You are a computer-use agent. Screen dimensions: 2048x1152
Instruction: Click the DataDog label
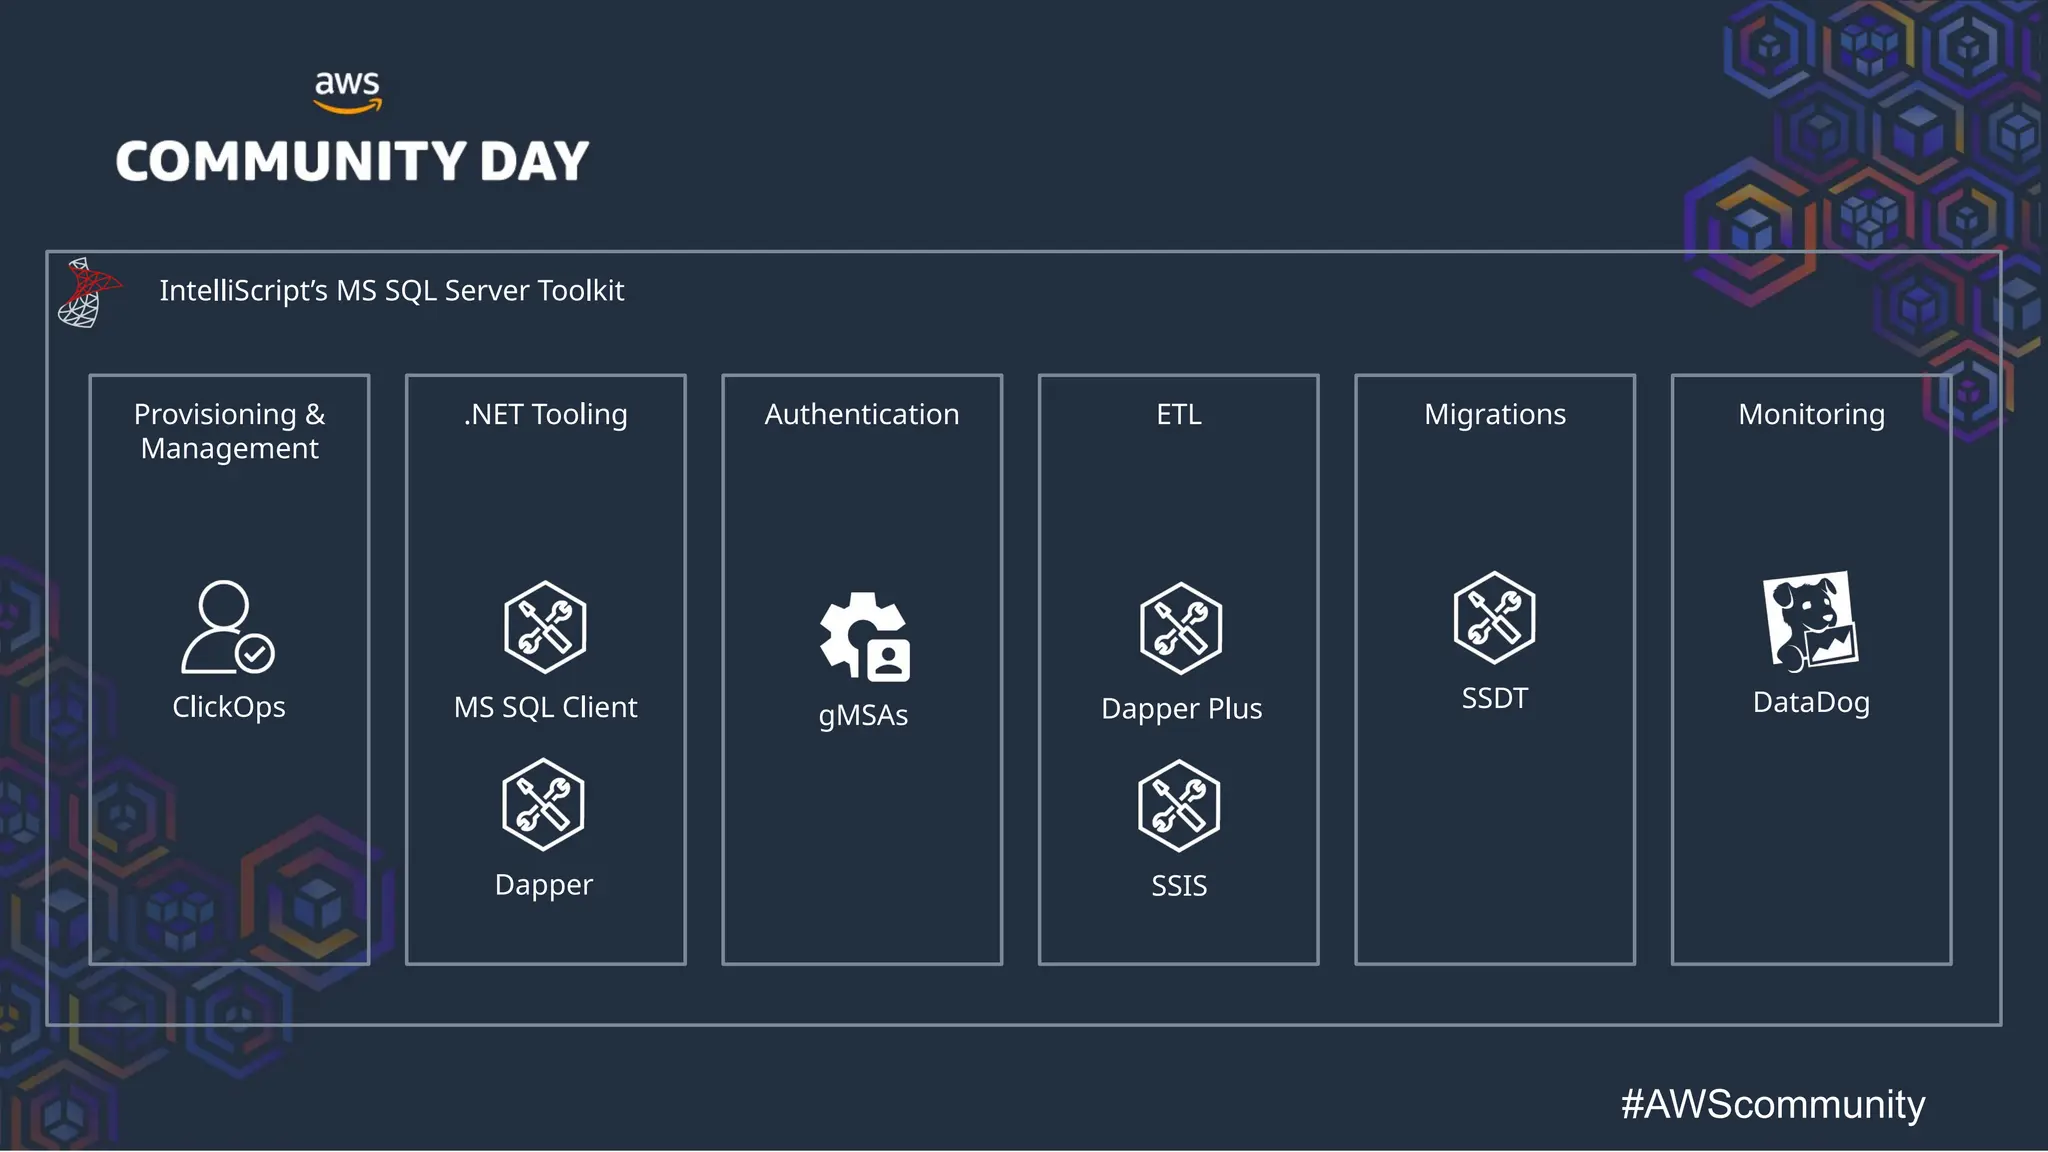pos(1811,702)
